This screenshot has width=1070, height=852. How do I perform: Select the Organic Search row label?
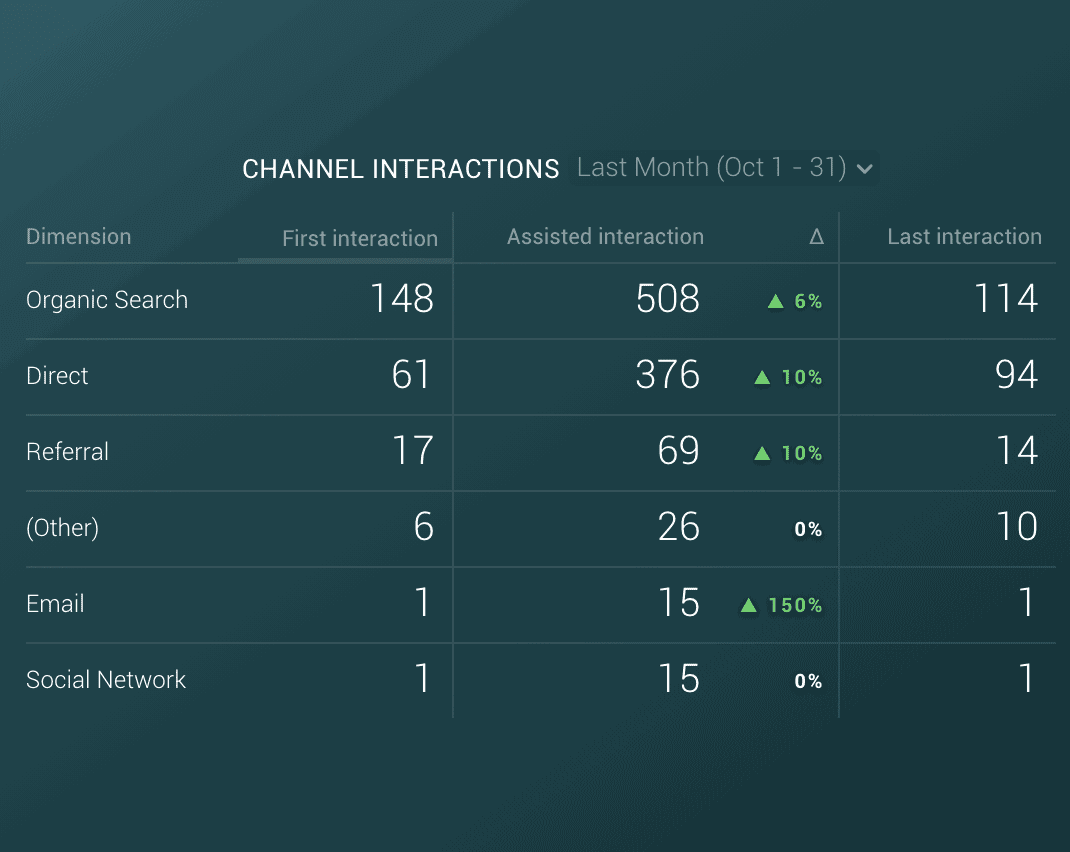tap(107, 300)
